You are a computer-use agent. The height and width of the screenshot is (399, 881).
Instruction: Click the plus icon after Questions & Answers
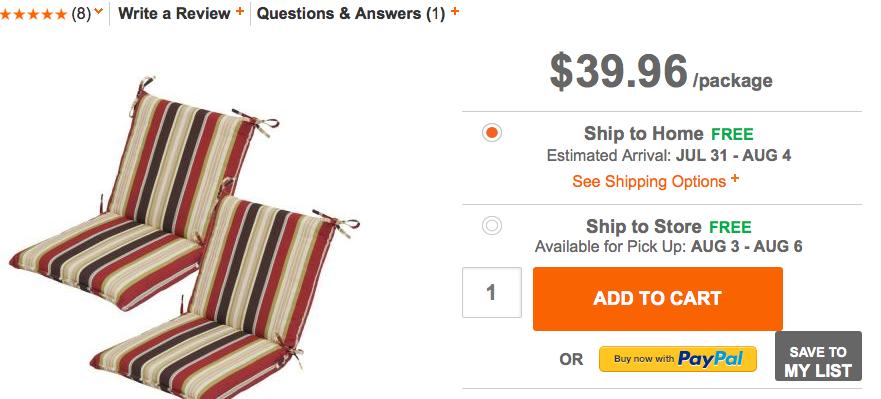455,11
